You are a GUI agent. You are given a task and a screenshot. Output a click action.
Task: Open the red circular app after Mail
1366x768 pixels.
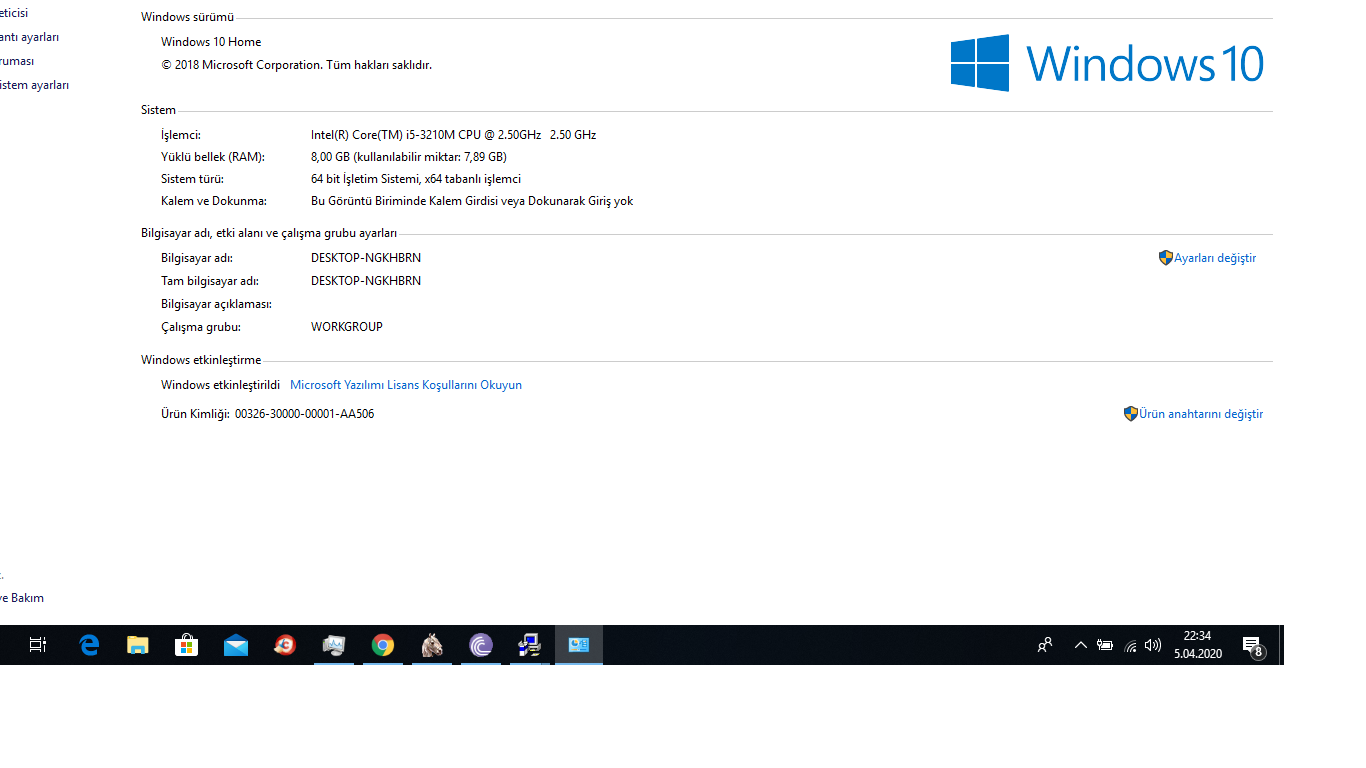click(x=284, y=645)
